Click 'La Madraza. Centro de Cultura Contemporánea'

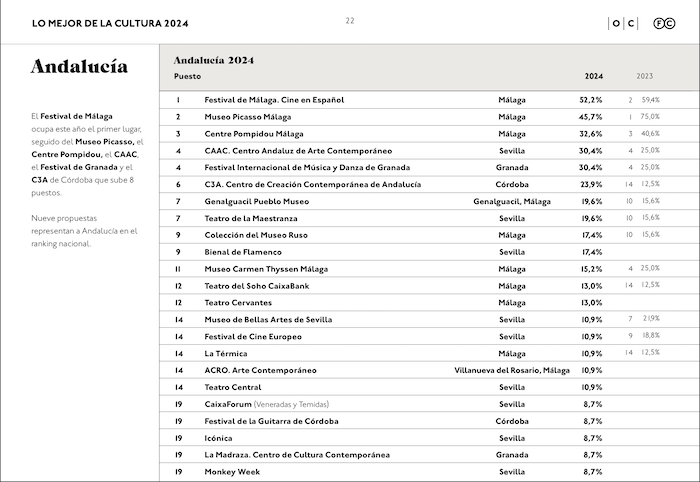pos(297,455)
